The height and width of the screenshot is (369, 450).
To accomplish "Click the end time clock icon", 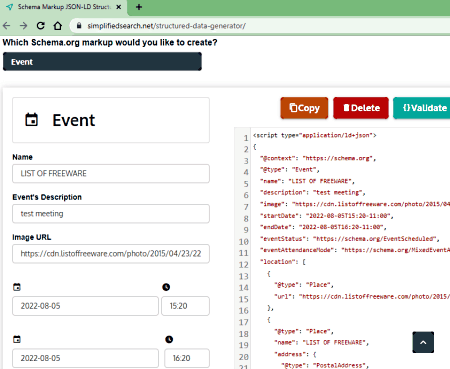I will 169,339.
